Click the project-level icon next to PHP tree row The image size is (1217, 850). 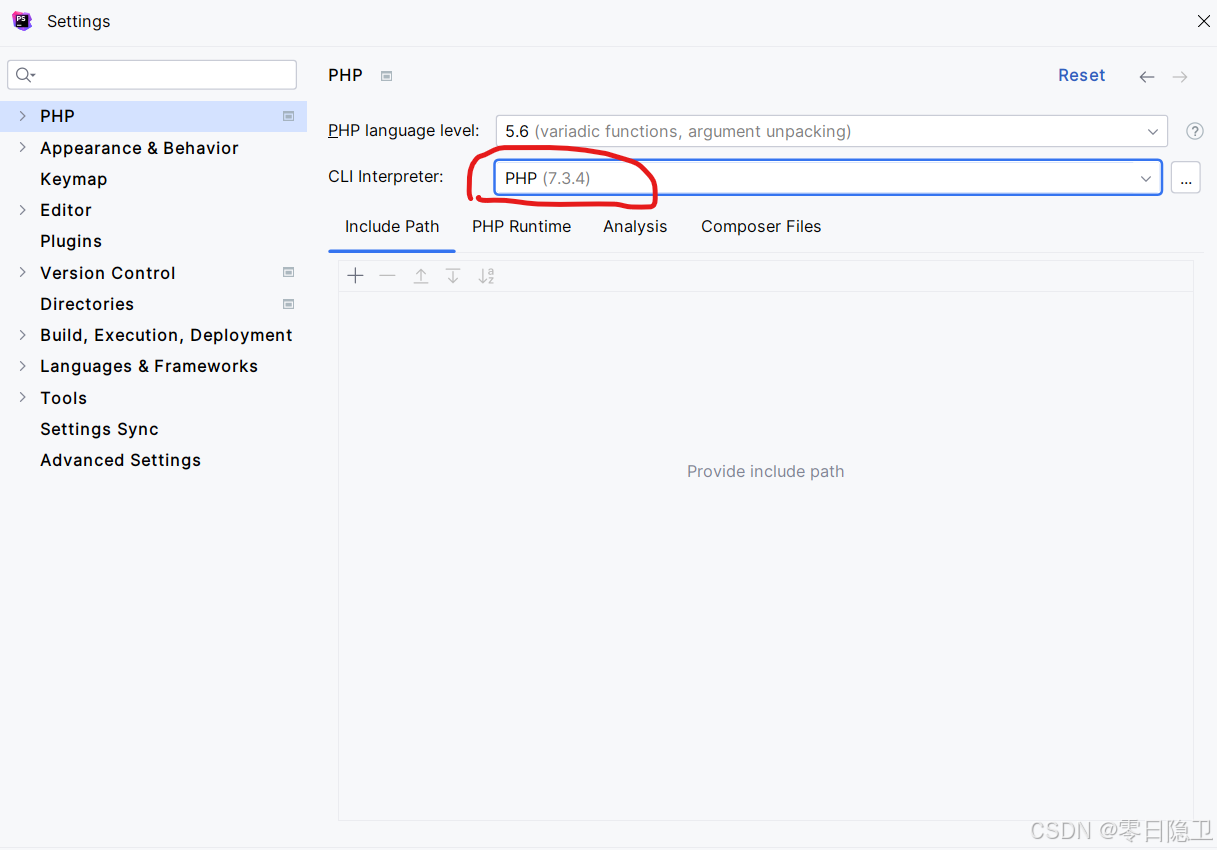[x=288, y=116]
